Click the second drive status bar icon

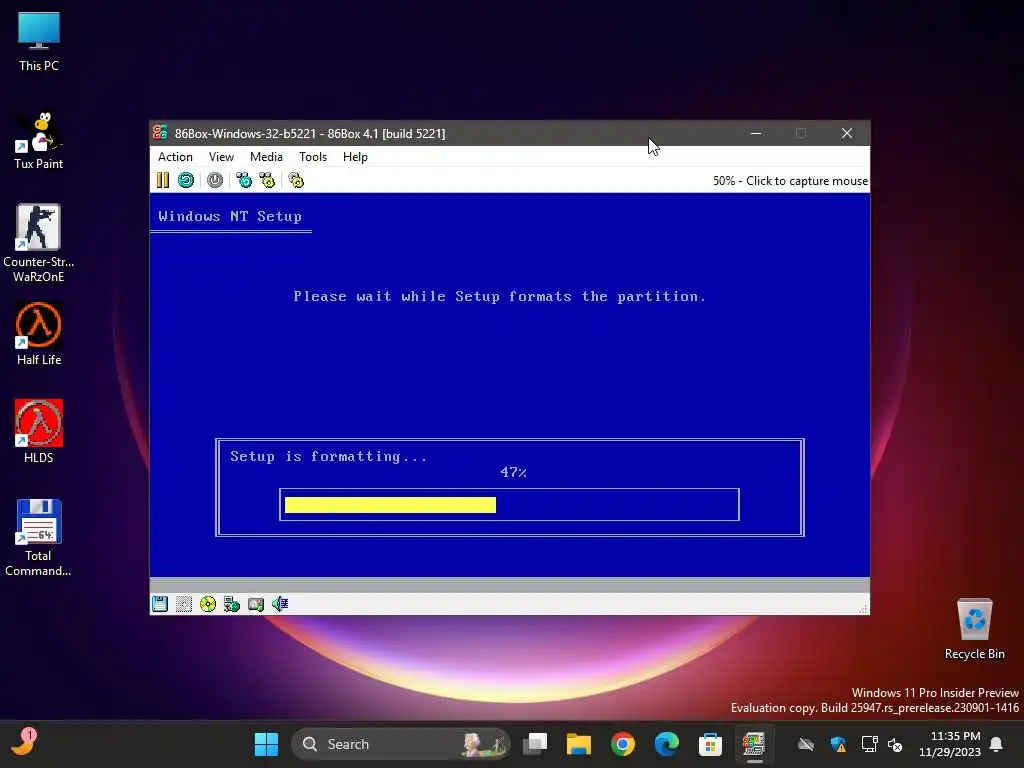click(x=184, y=604)
